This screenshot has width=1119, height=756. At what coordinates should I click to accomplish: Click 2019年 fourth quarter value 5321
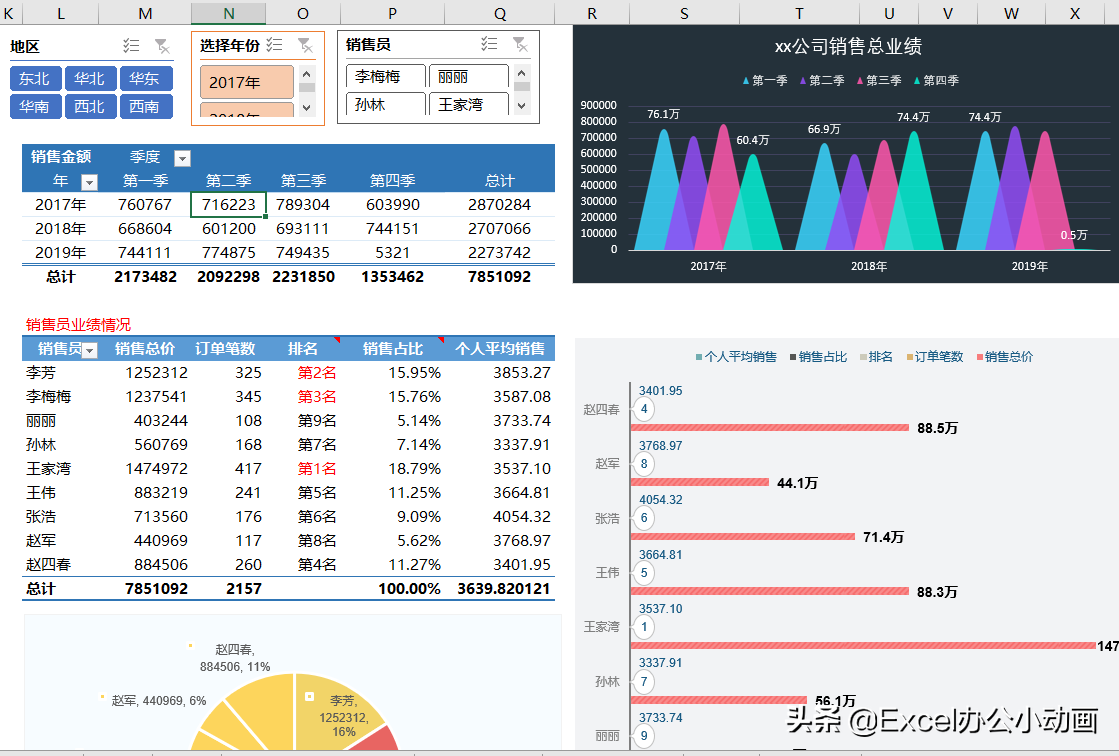(393, 253)
